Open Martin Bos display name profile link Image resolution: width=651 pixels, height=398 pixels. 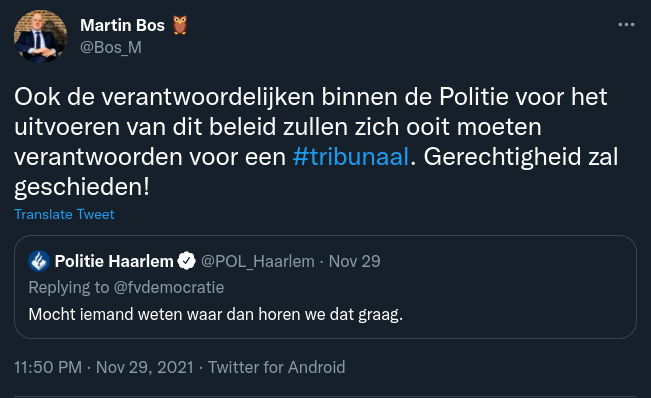[x=122, y=25]
